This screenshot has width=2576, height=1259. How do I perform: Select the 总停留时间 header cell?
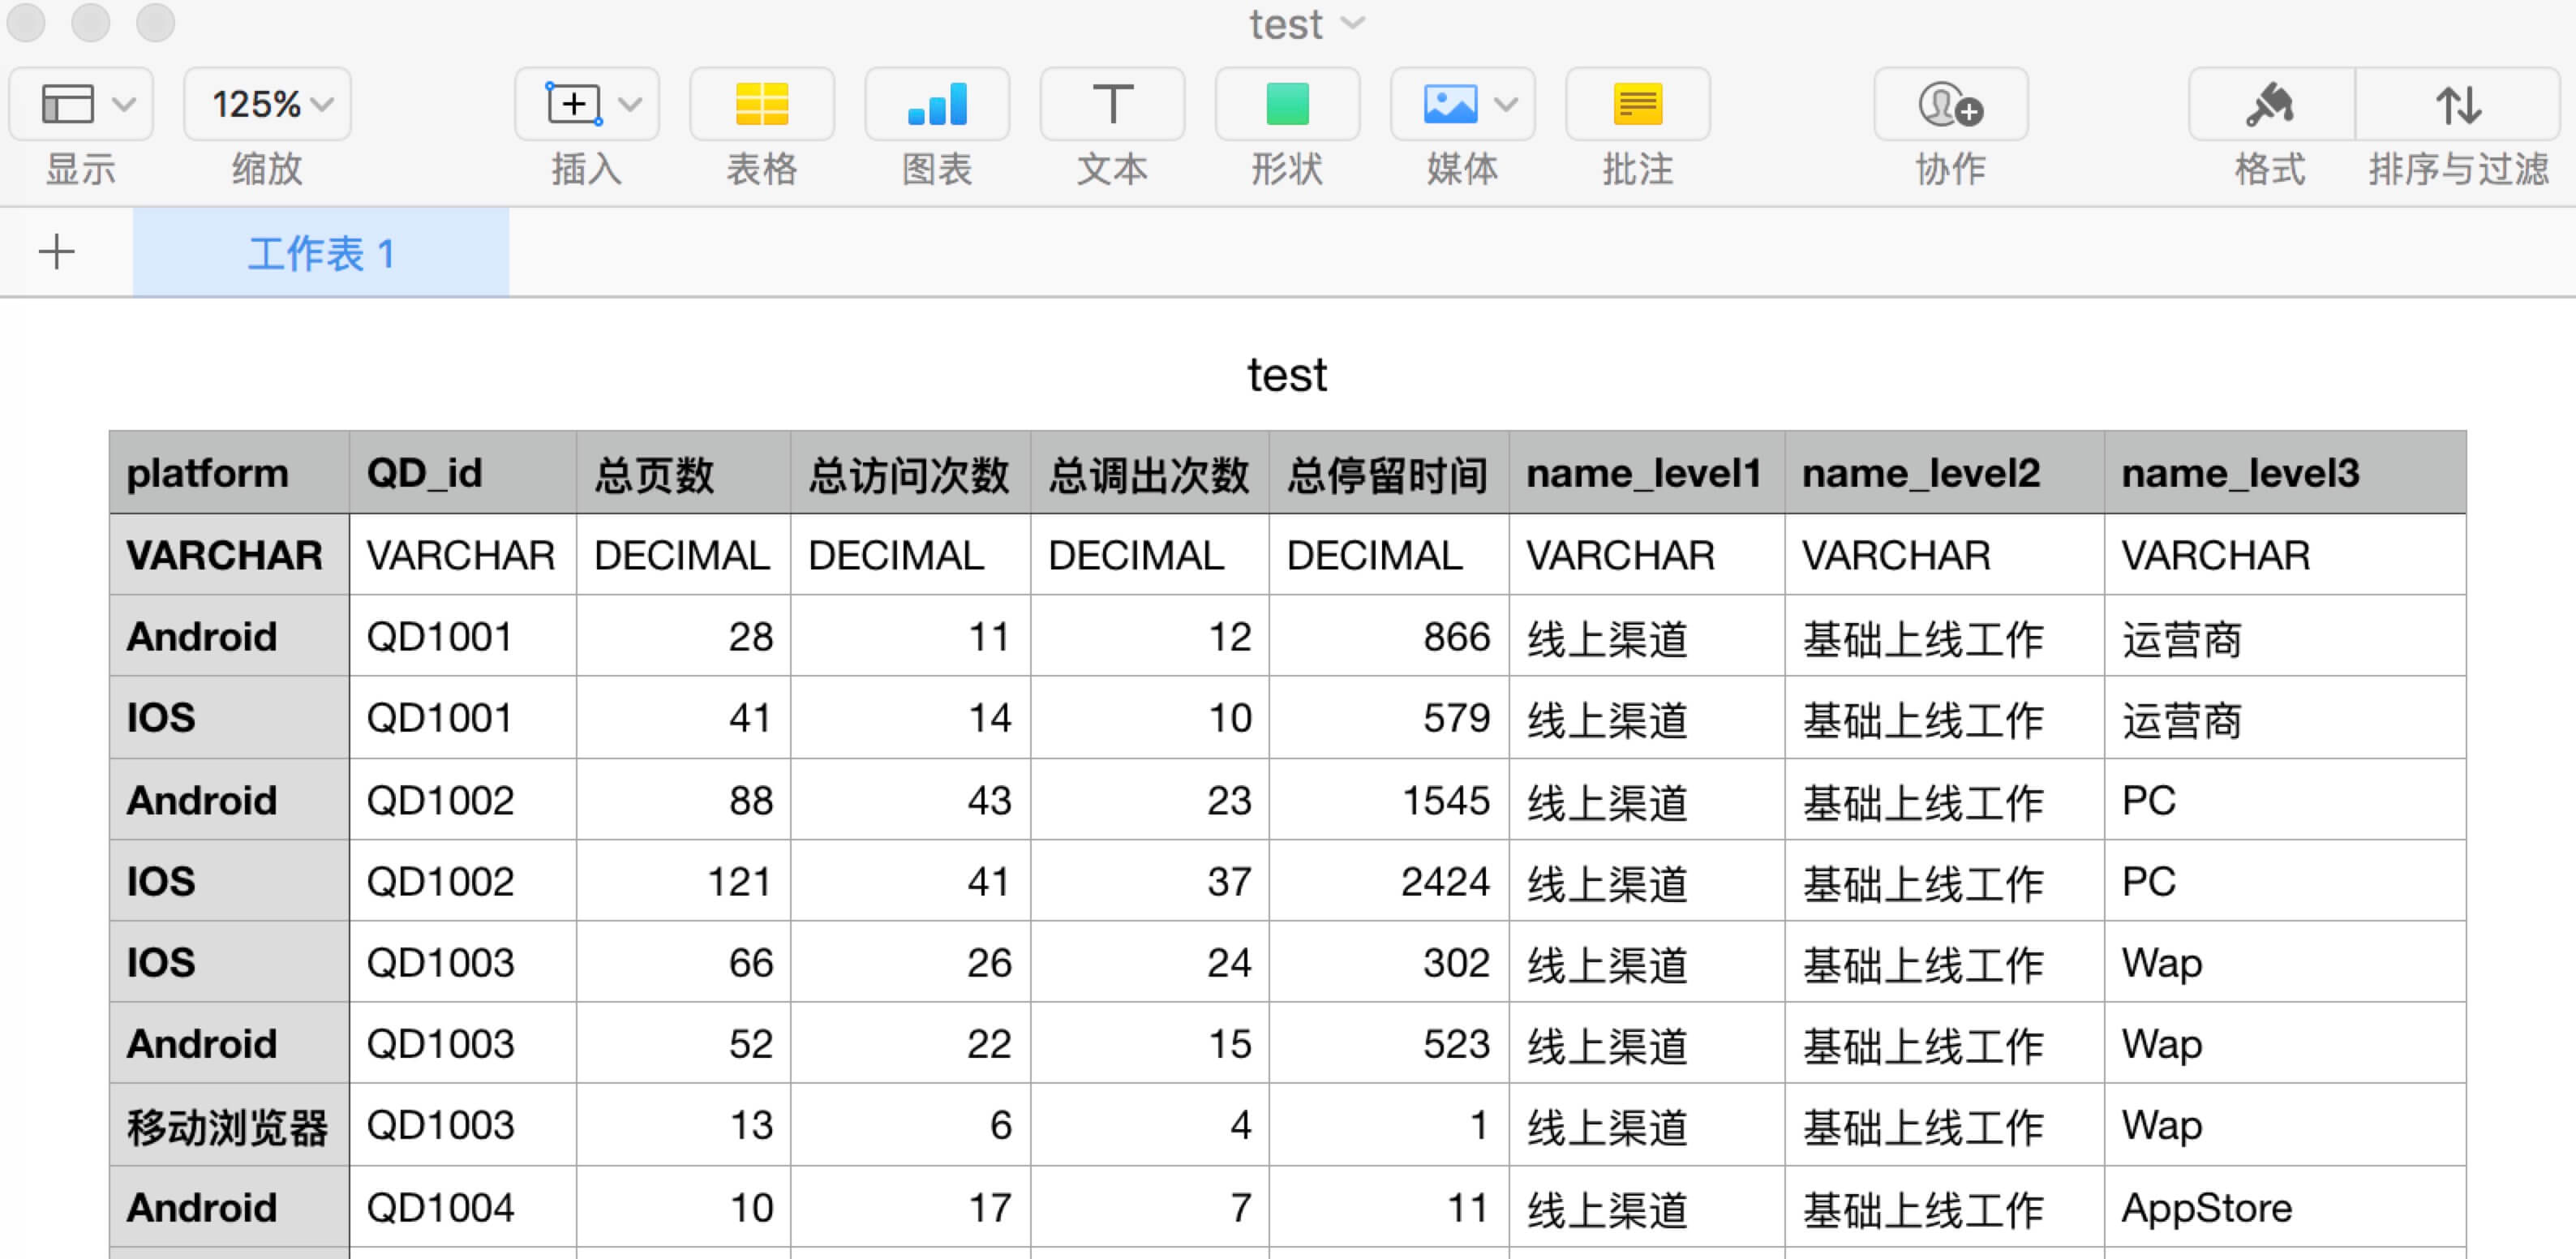1387,473
